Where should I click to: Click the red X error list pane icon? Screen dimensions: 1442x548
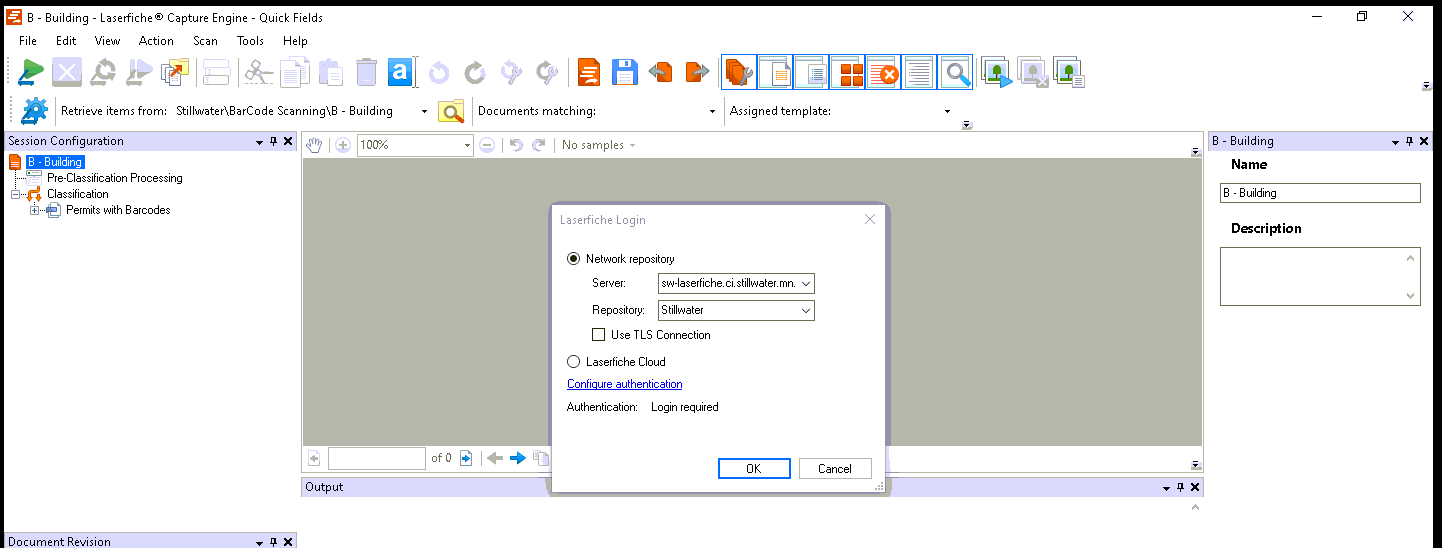click(883, 73)
